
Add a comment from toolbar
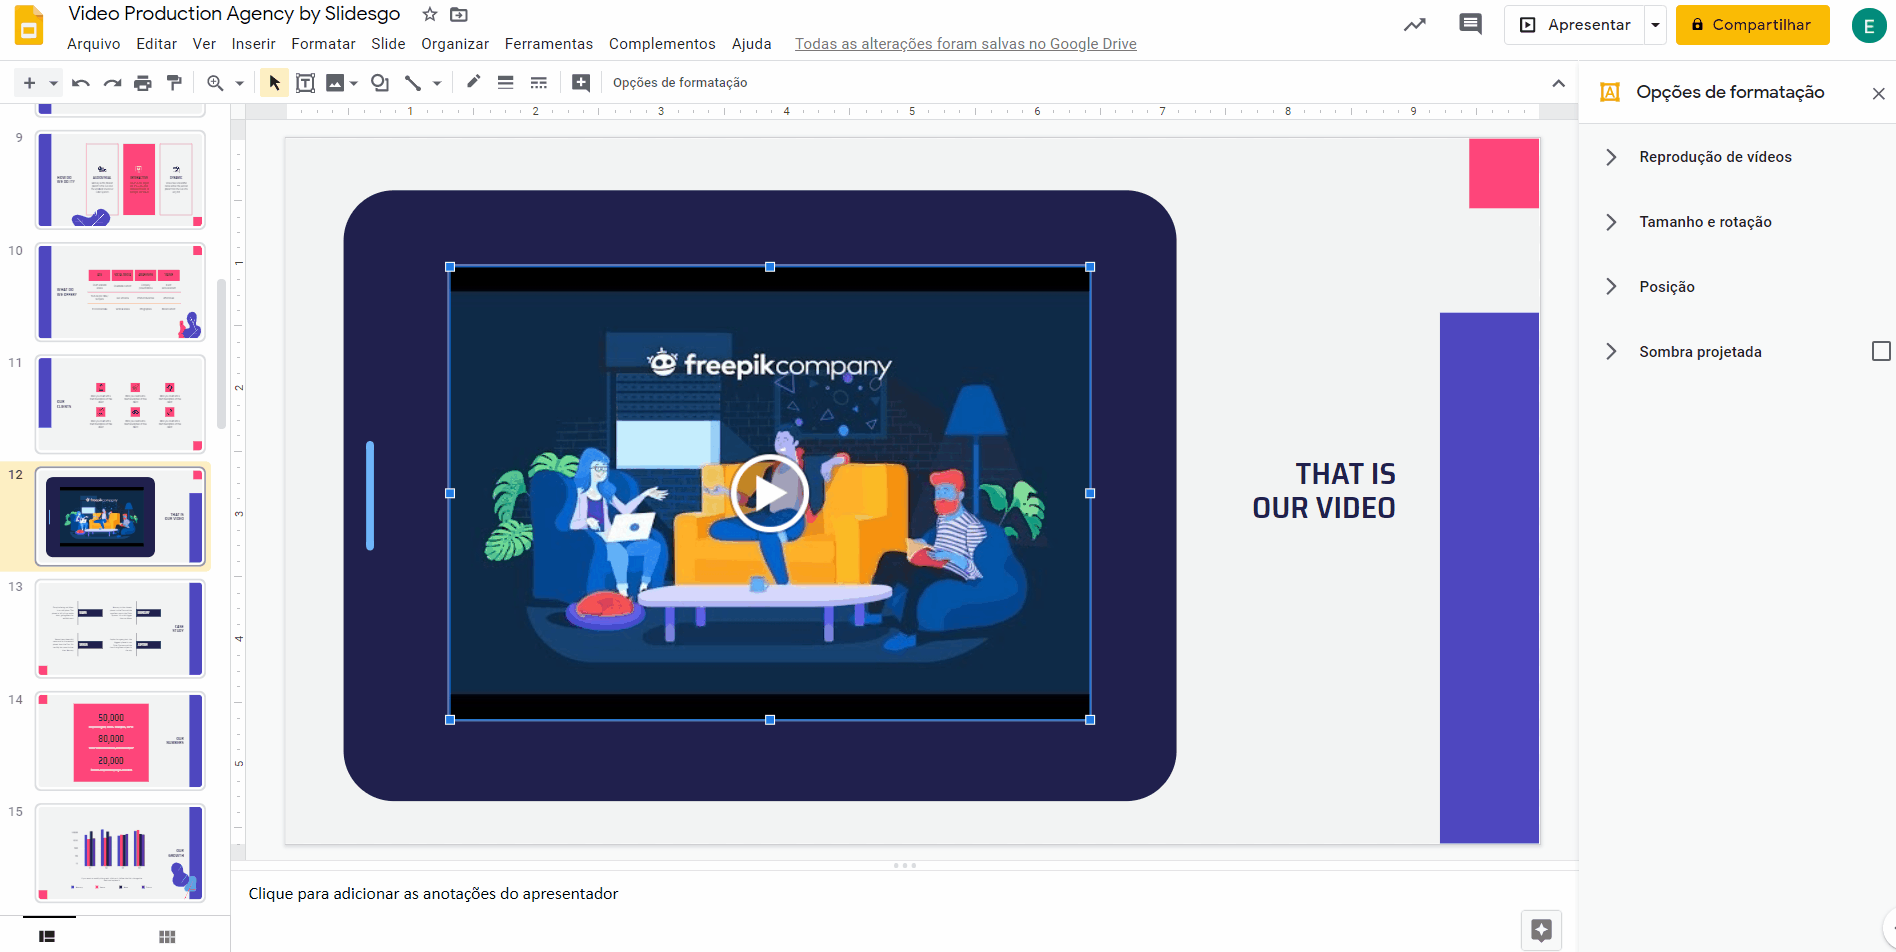581,83
